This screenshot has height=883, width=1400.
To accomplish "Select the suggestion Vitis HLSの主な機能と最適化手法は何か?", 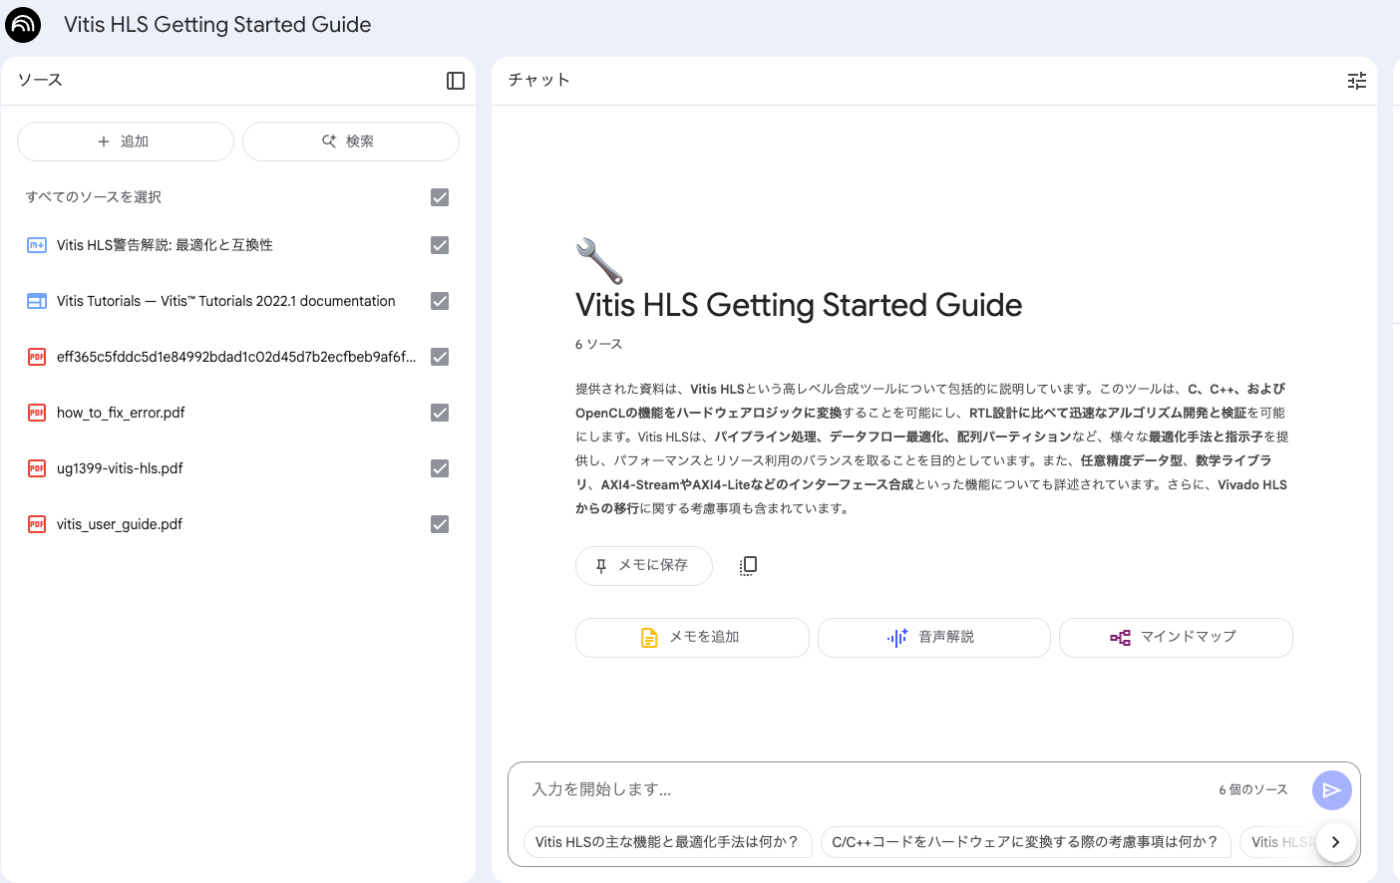I will point(667,842).
